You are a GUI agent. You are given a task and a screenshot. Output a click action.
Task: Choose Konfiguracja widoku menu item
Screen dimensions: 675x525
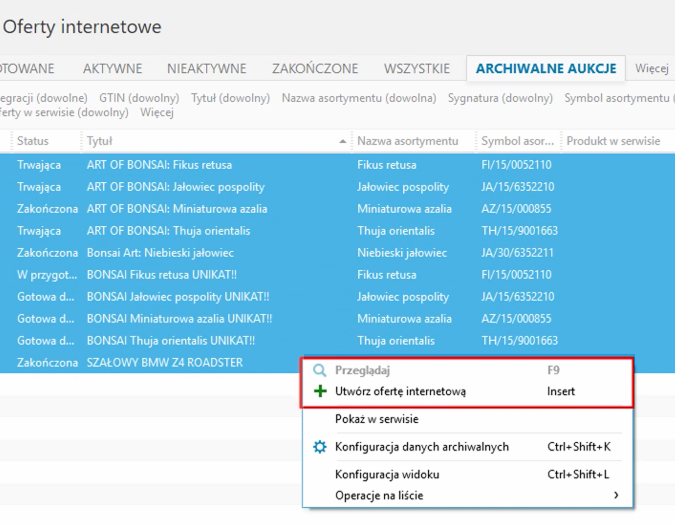(387, 474)
